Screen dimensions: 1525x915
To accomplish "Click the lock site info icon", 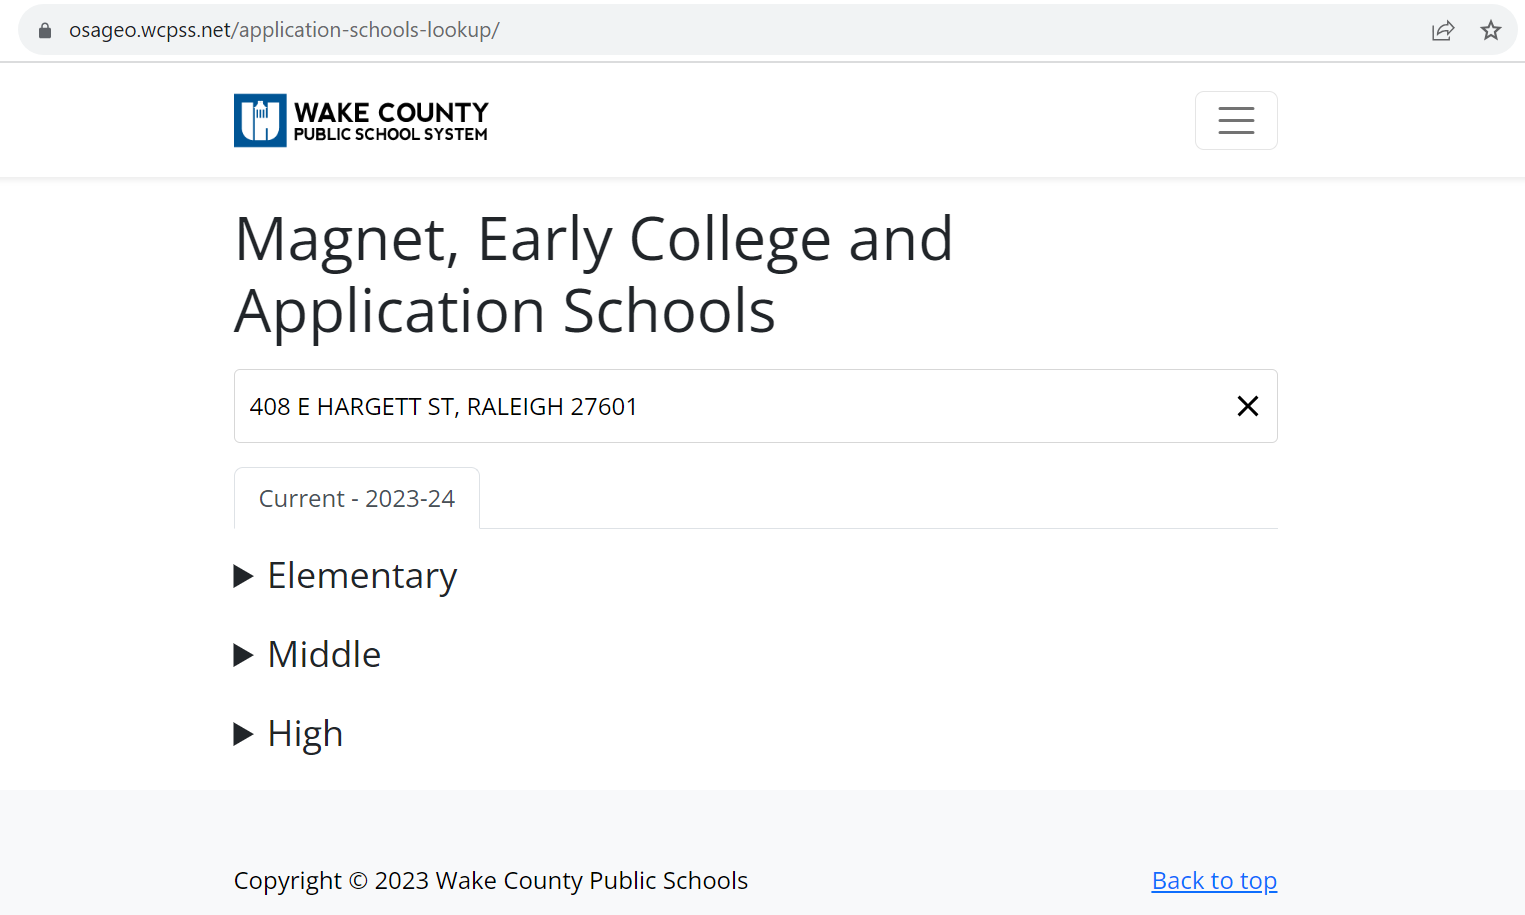I will pyautogui.click(x=45, y=30).
